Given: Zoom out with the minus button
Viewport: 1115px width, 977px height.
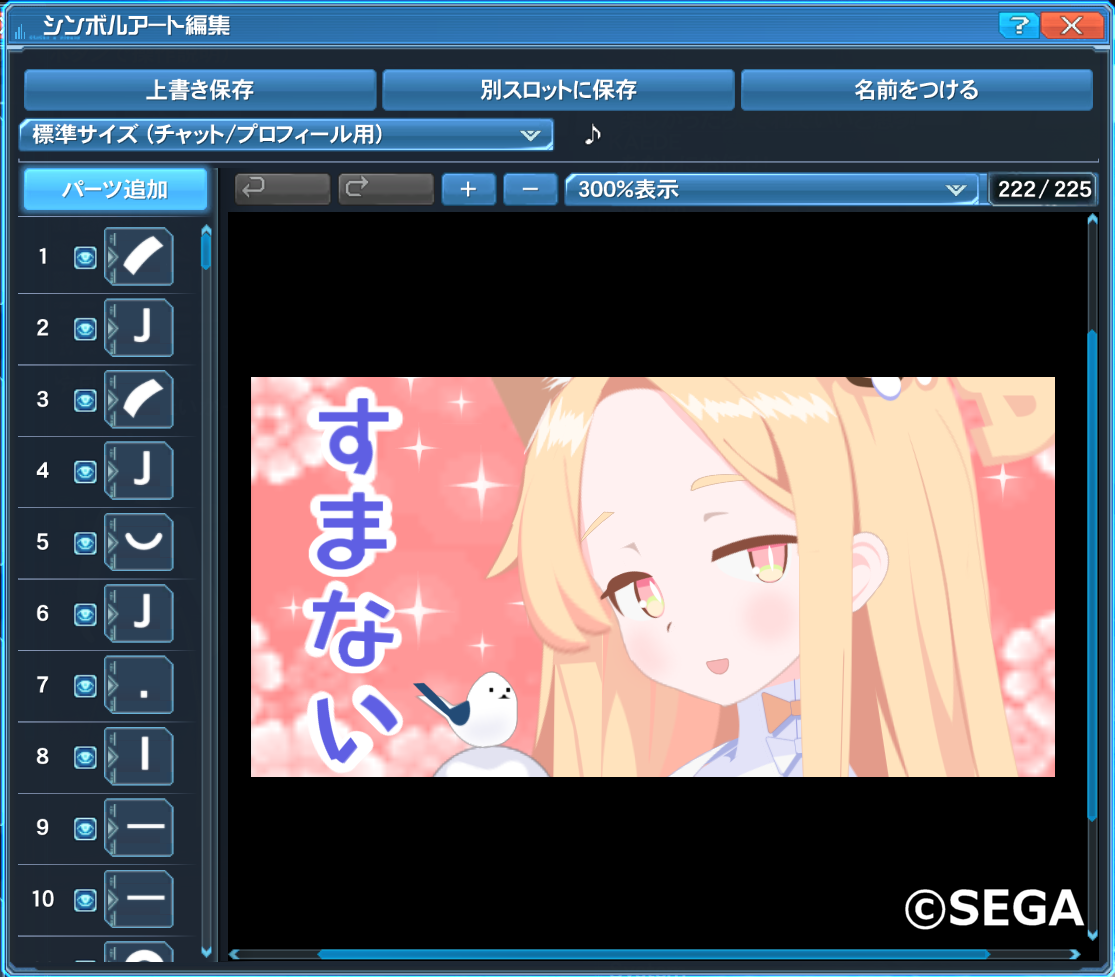Looking at the screenshot, I should (x=530, y=189).
